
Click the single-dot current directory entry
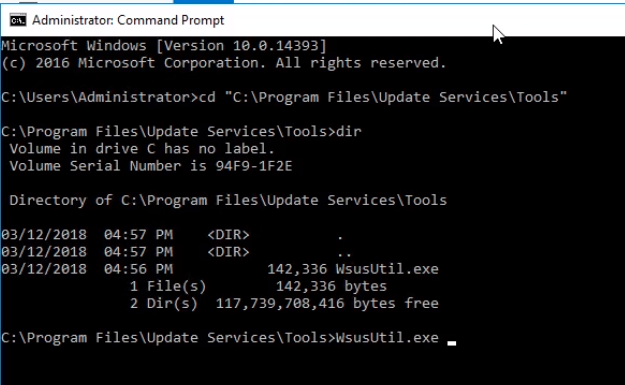tap(340, 237)
